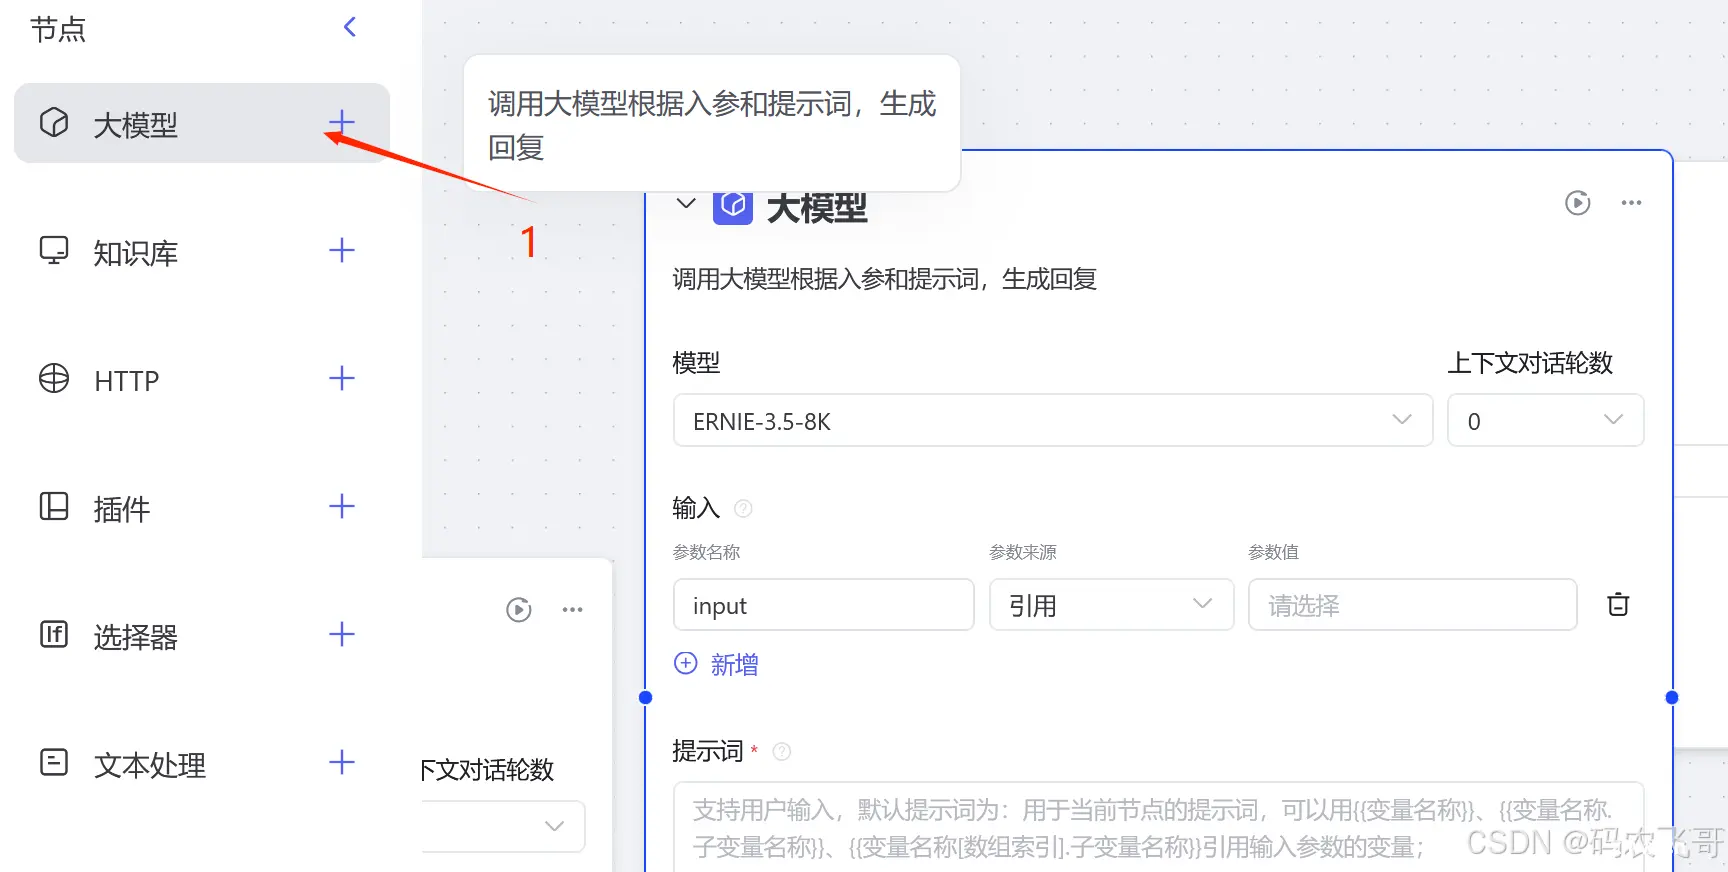Select the 知识库 label in node list

point(136,253)
